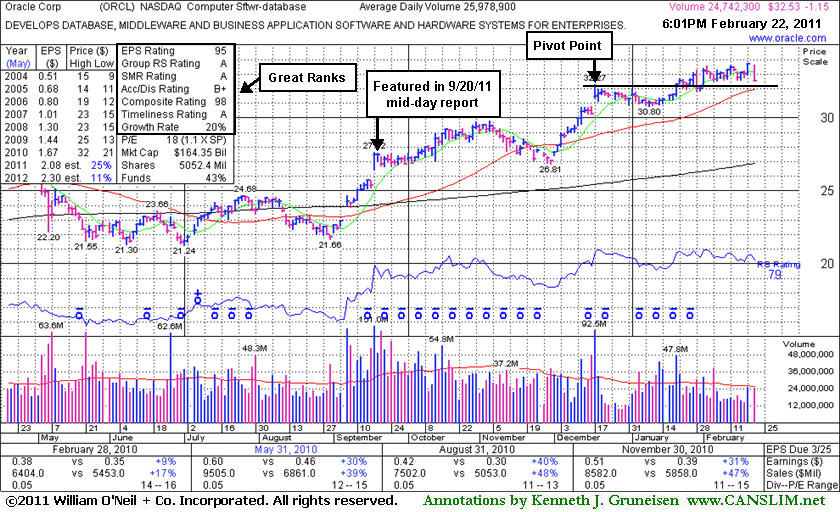Select the RS Rating 79 label
Screen dimensions: 840x512
pyautogui.click(x=778, y=269)
